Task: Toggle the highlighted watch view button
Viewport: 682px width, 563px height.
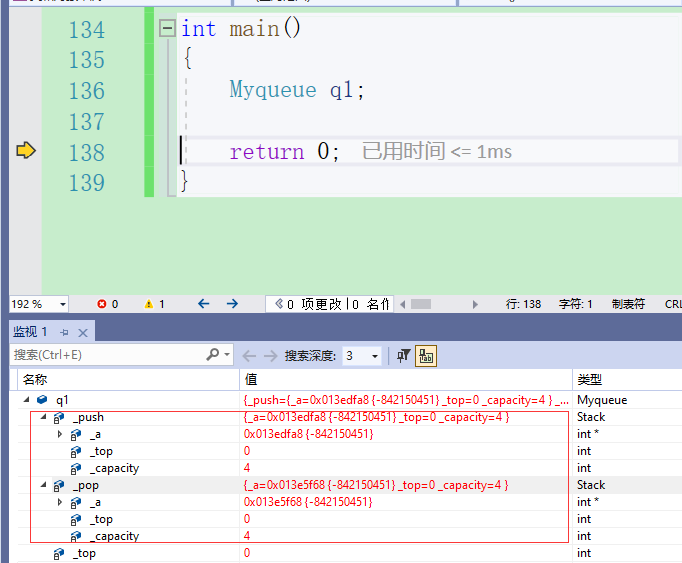Action: (x=426, y=355)
